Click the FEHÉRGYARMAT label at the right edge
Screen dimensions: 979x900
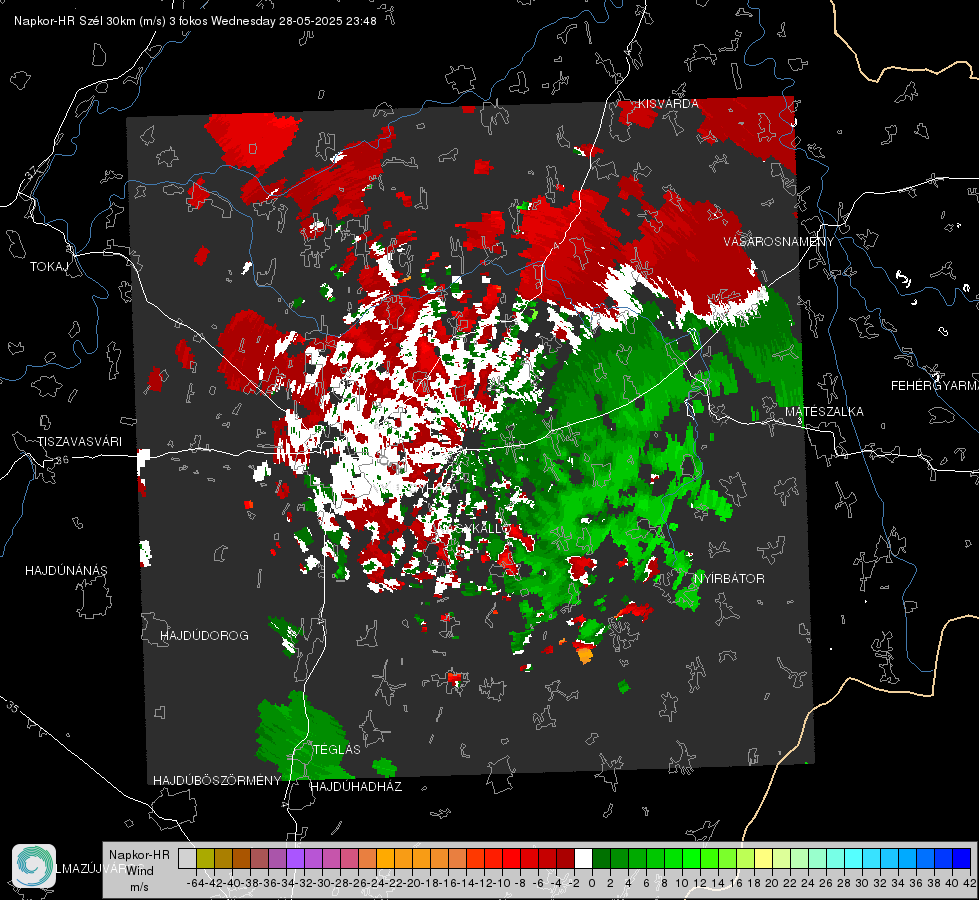935,385
